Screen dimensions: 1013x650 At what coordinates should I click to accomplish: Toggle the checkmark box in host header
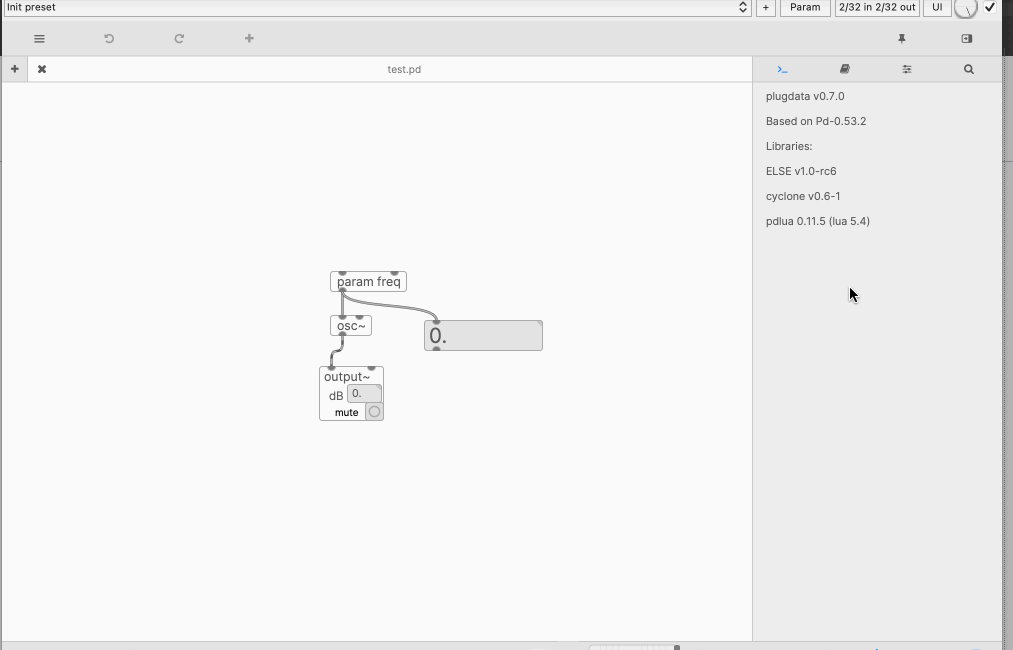tap(990, 8)
